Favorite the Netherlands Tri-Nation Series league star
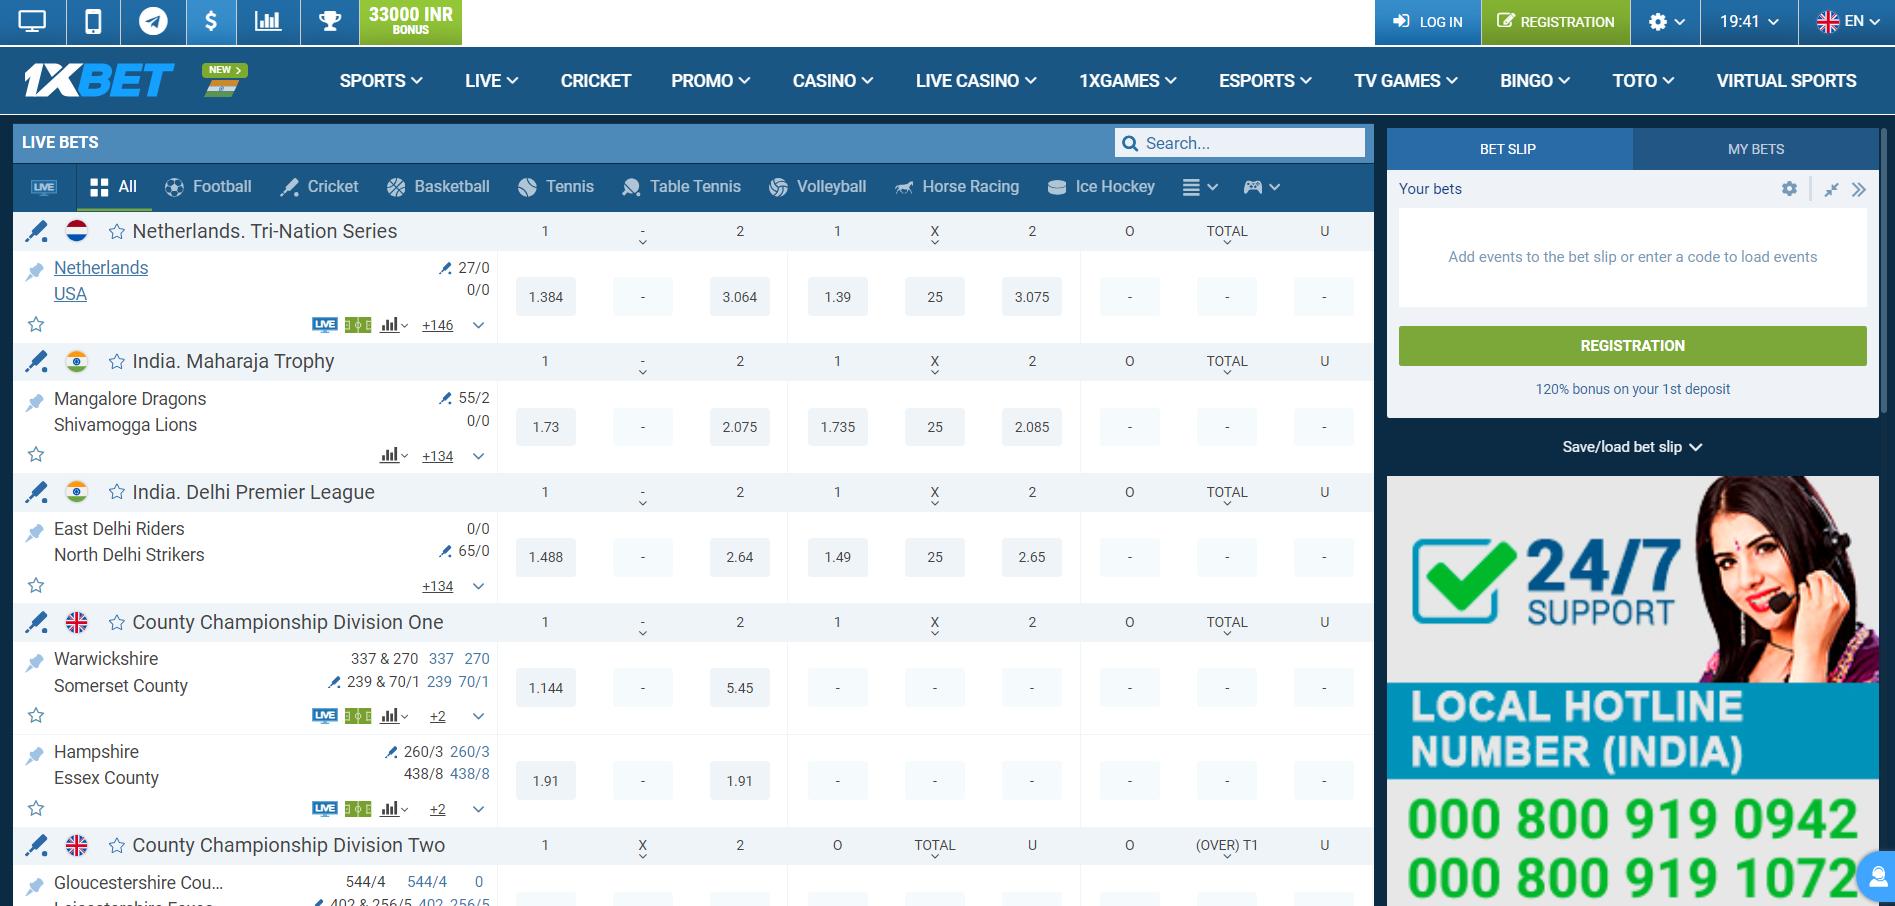1895x906 pixels. click(x=117, y=232)
